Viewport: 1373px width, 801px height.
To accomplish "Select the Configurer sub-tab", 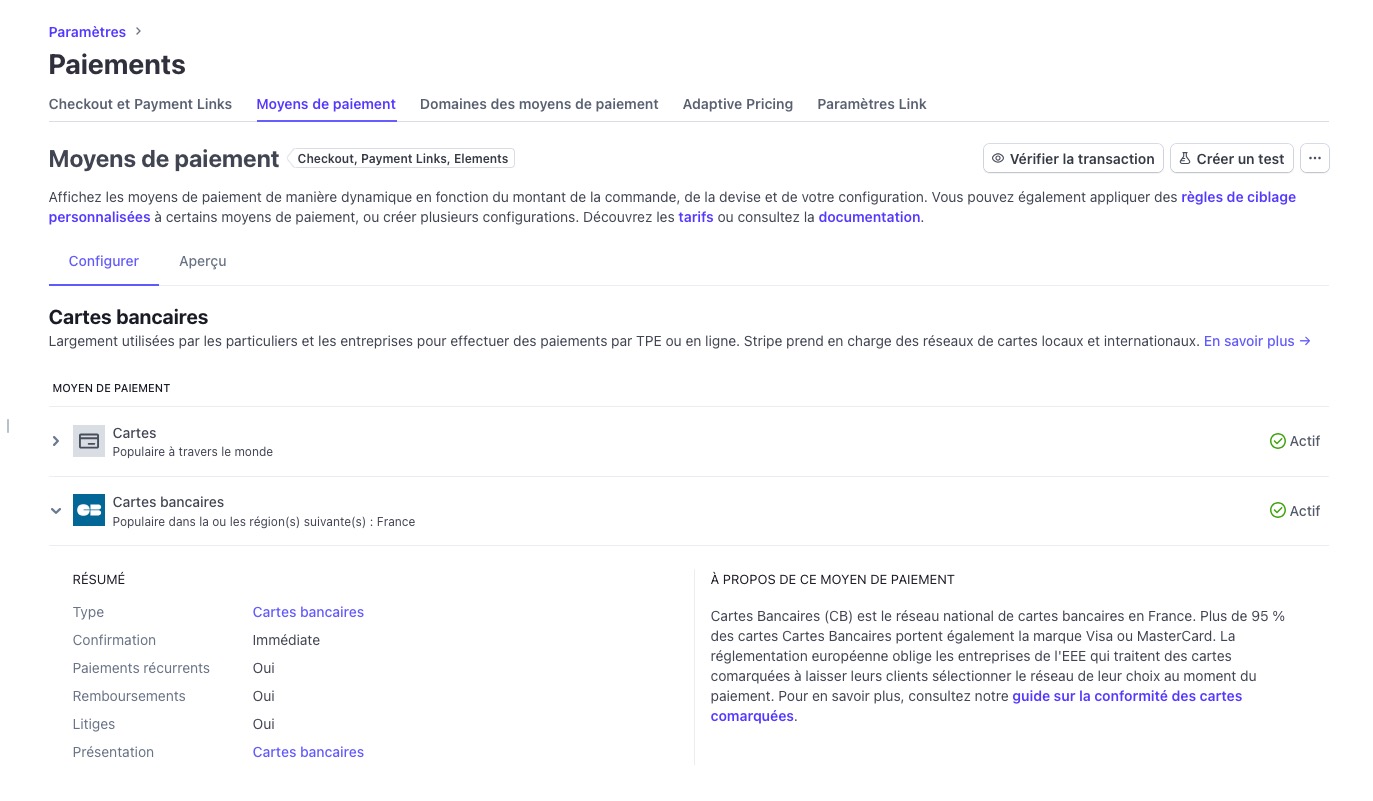I will [104, 261].
